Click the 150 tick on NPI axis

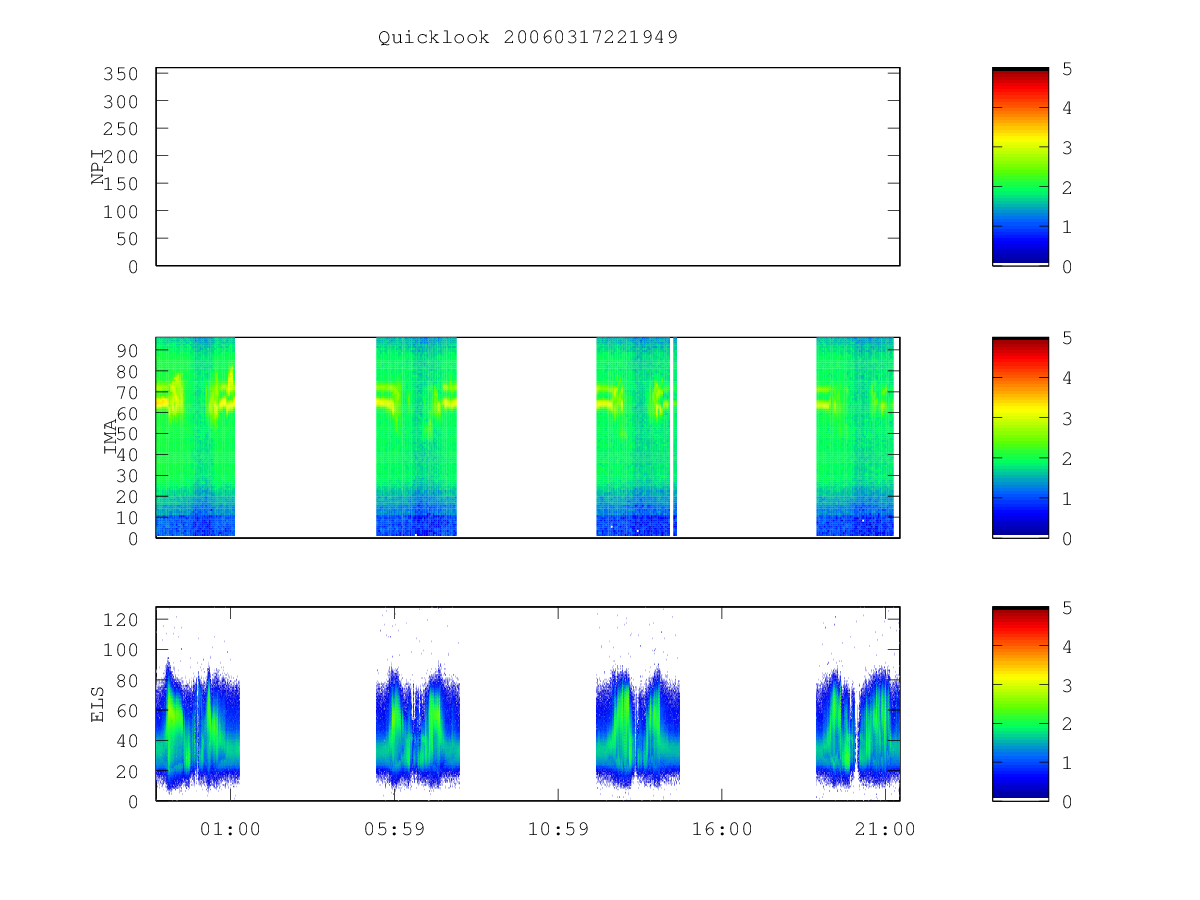click(121, 184)
